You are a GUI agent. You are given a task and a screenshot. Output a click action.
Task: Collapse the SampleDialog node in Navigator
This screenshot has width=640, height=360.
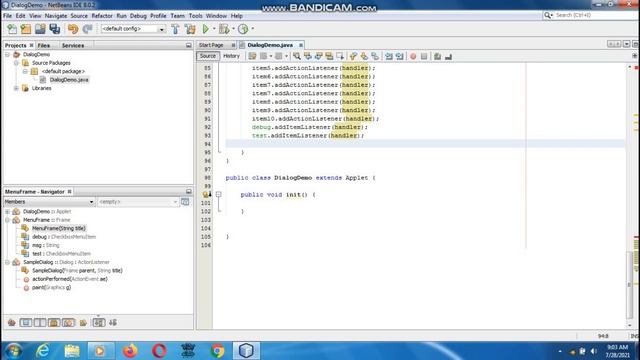pos(7,262)
